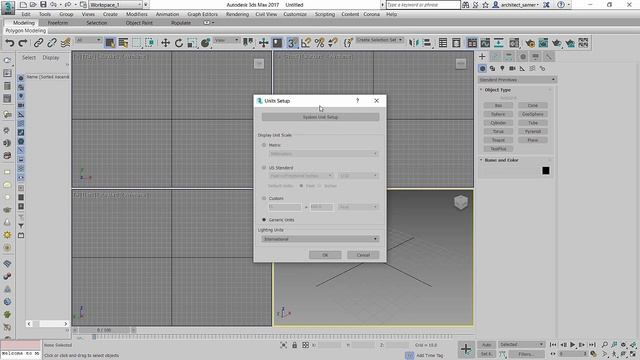The height and width of the screenshot is (360, 640).
Task: Switch to the Freeform ribbon tab
Action: coord(58,23)
